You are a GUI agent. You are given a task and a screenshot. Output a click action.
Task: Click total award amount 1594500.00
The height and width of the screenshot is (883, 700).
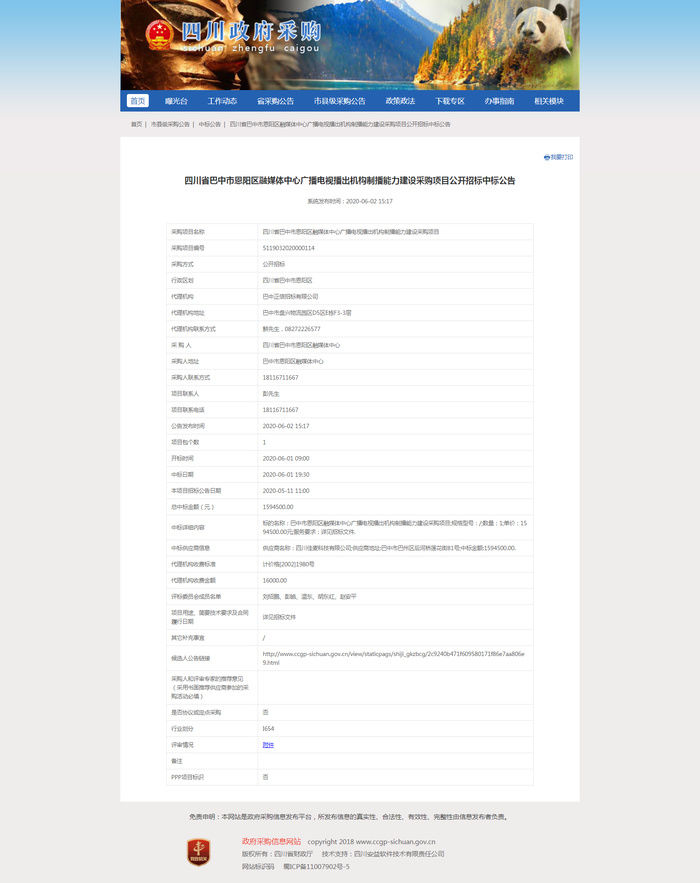278,507
